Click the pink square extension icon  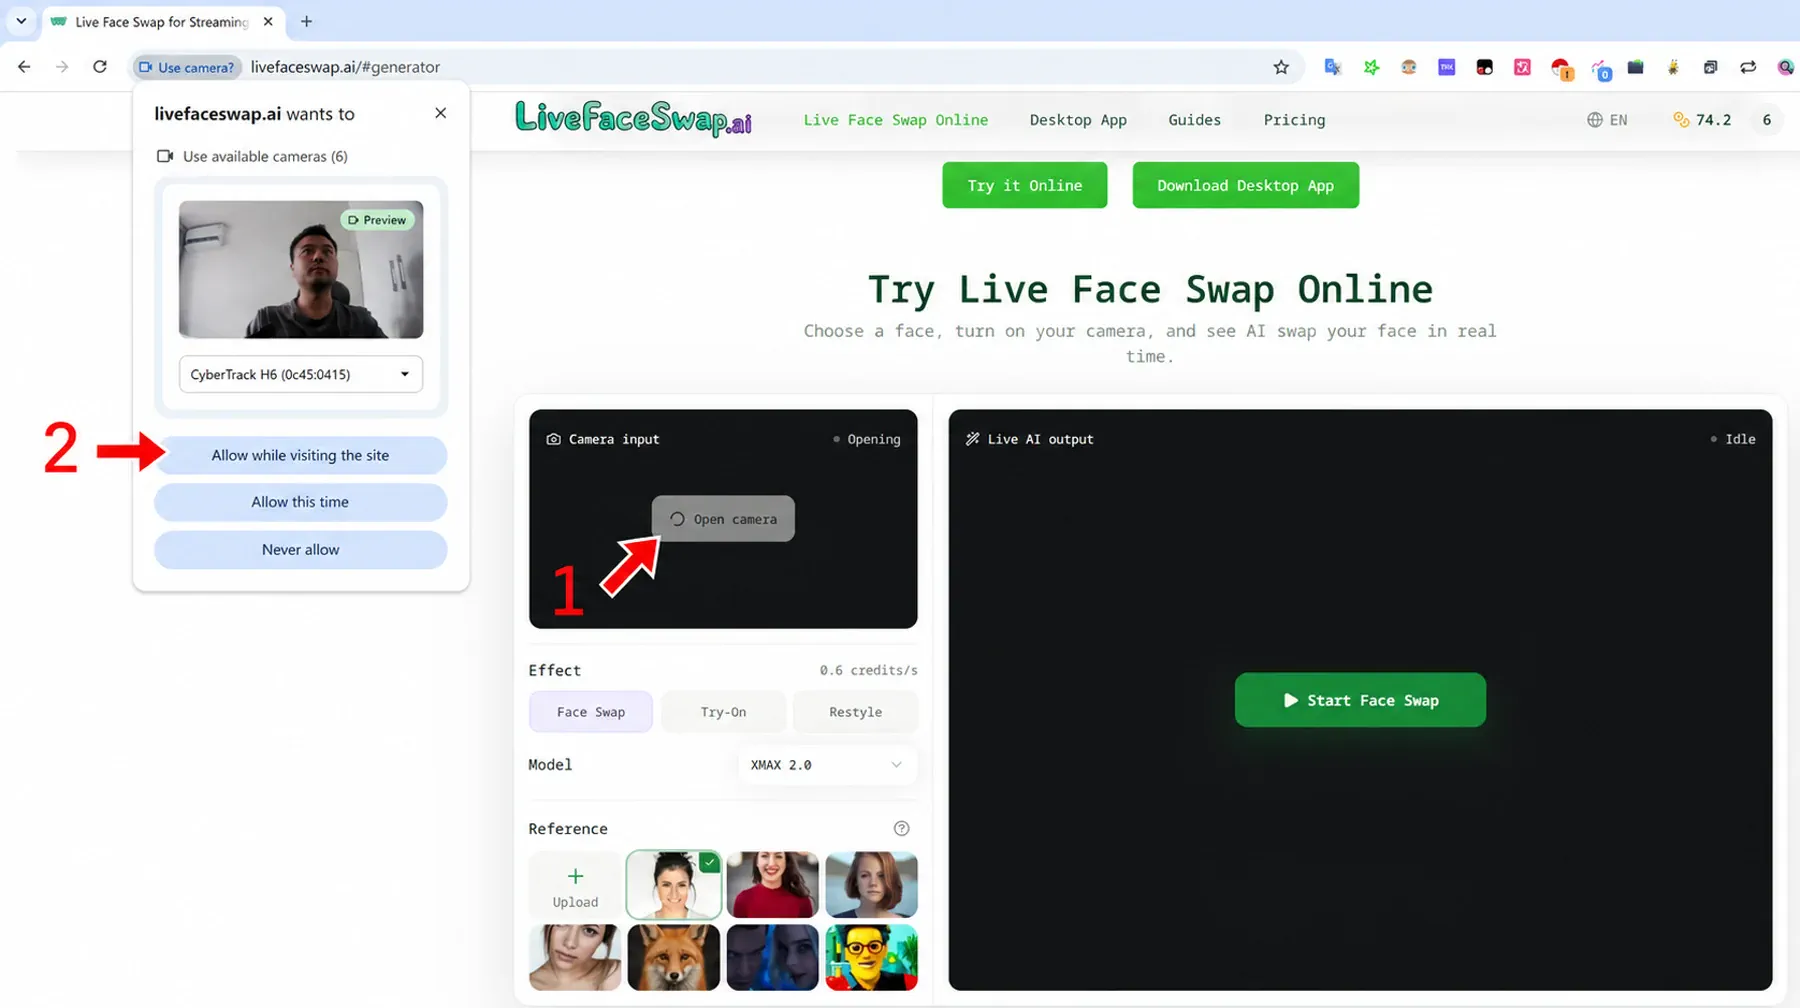(1522, 67)
